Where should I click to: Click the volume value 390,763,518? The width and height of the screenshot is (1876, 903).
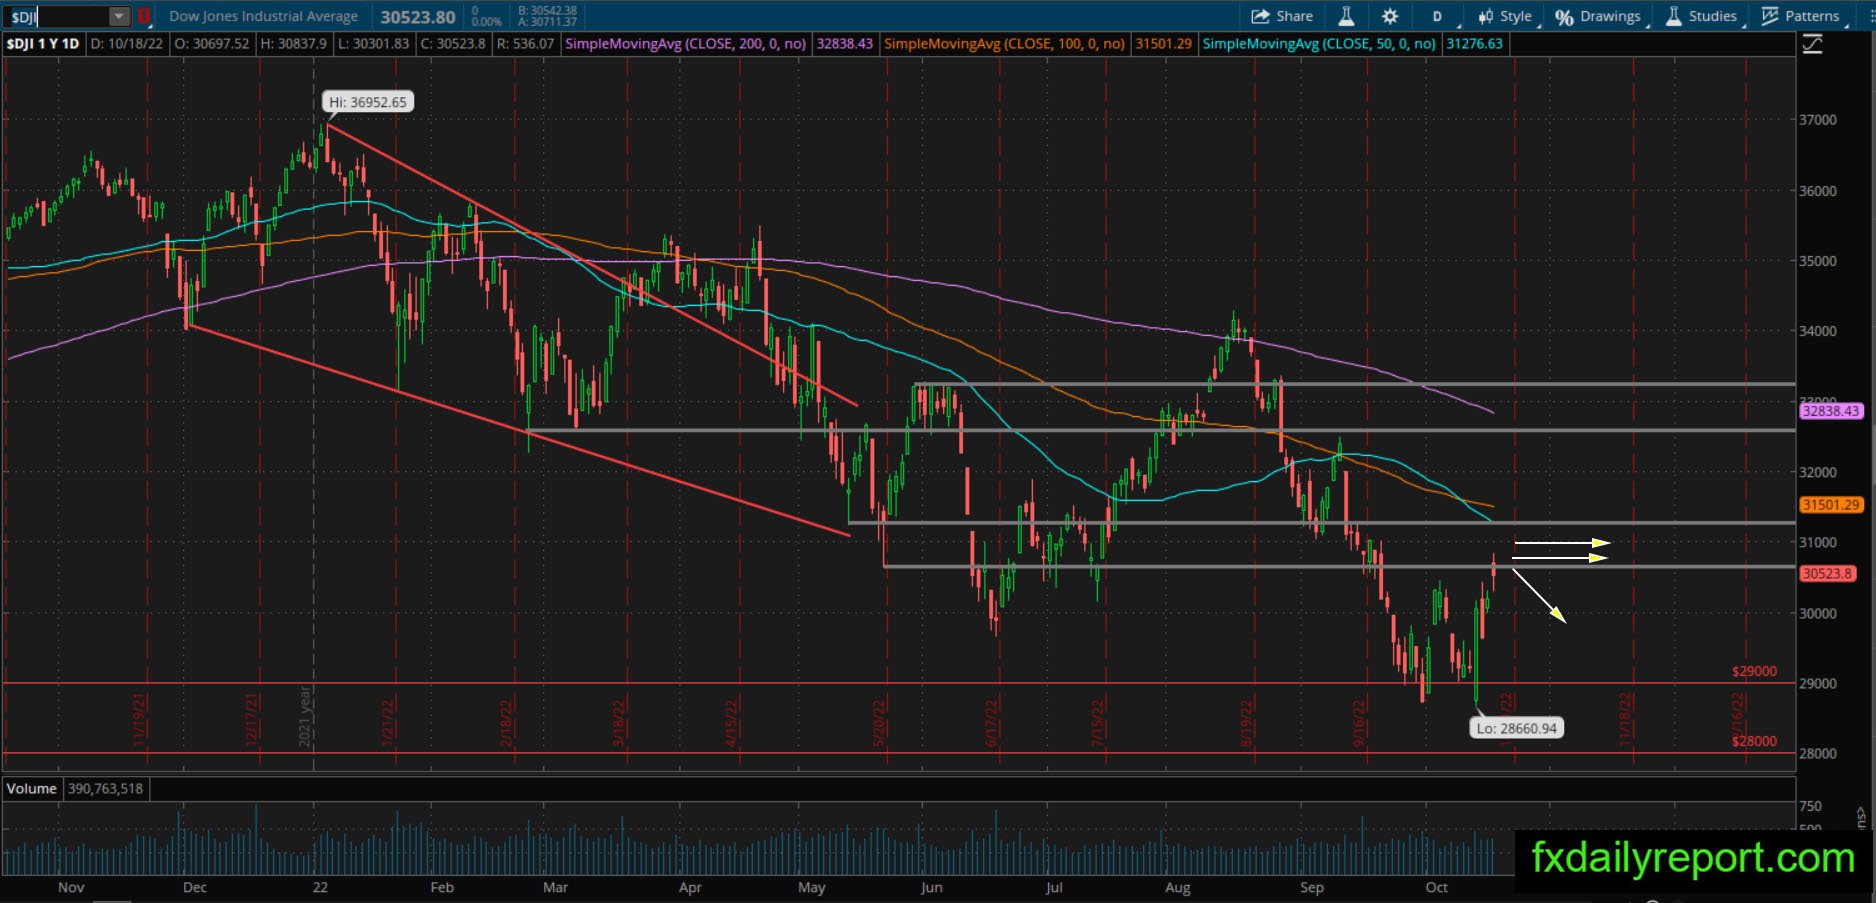105,789
